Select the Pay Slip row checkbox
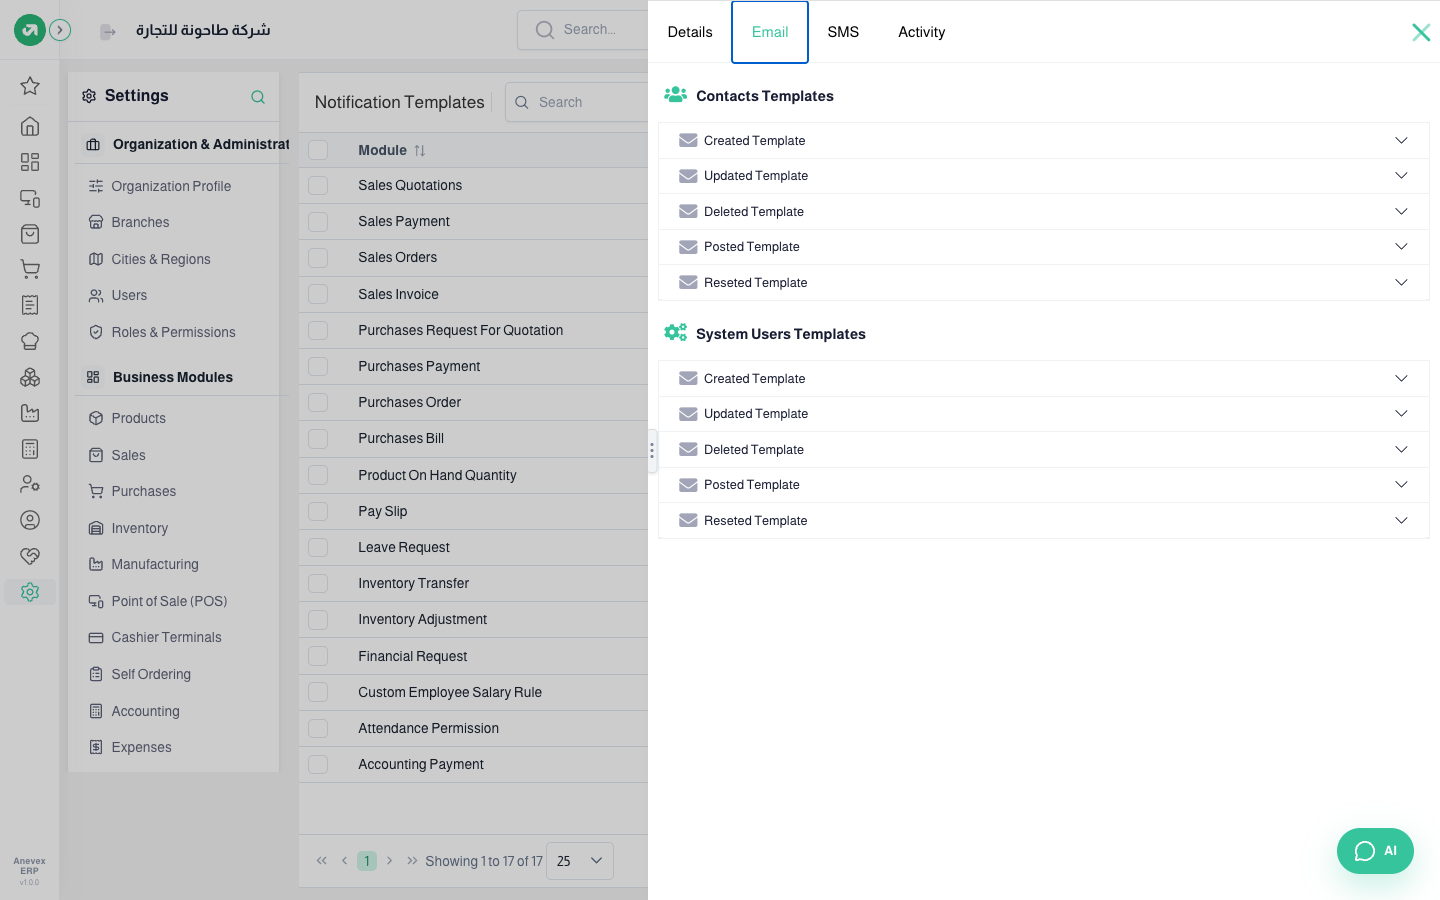Image resolution: width=1440 pixels, height=900 pixels. [x=318, y=511]
